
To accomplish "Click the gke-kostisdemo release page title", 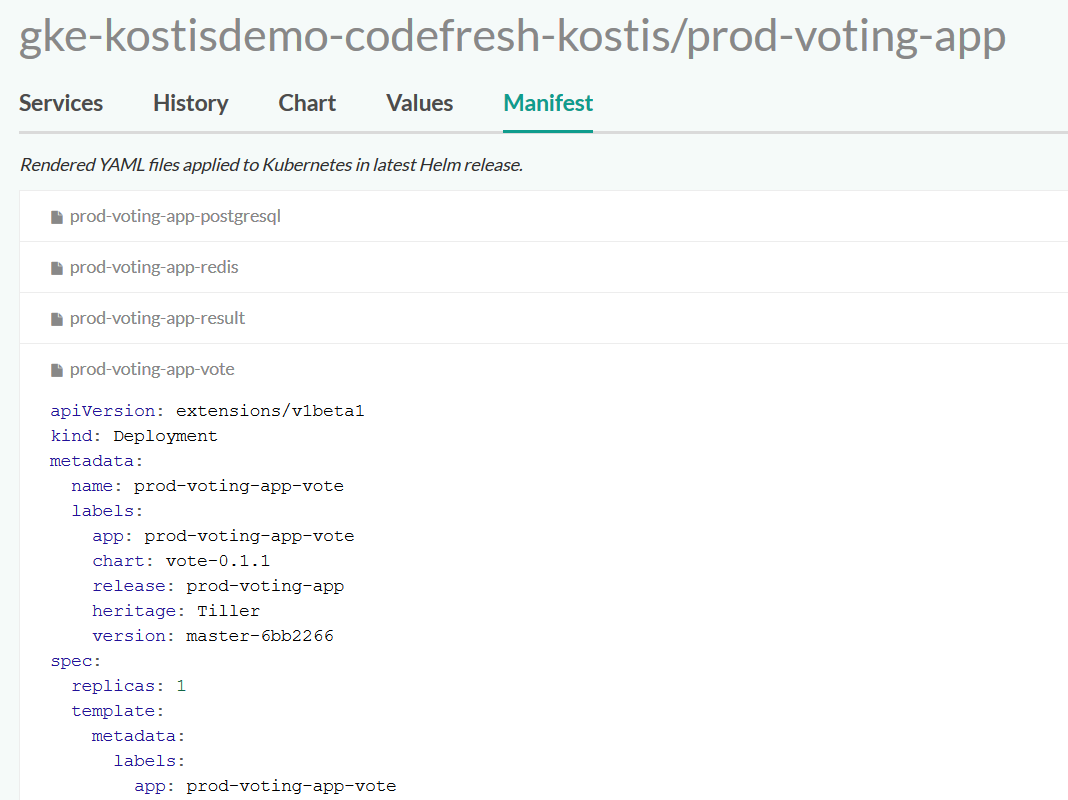I will tap(512, 38).
